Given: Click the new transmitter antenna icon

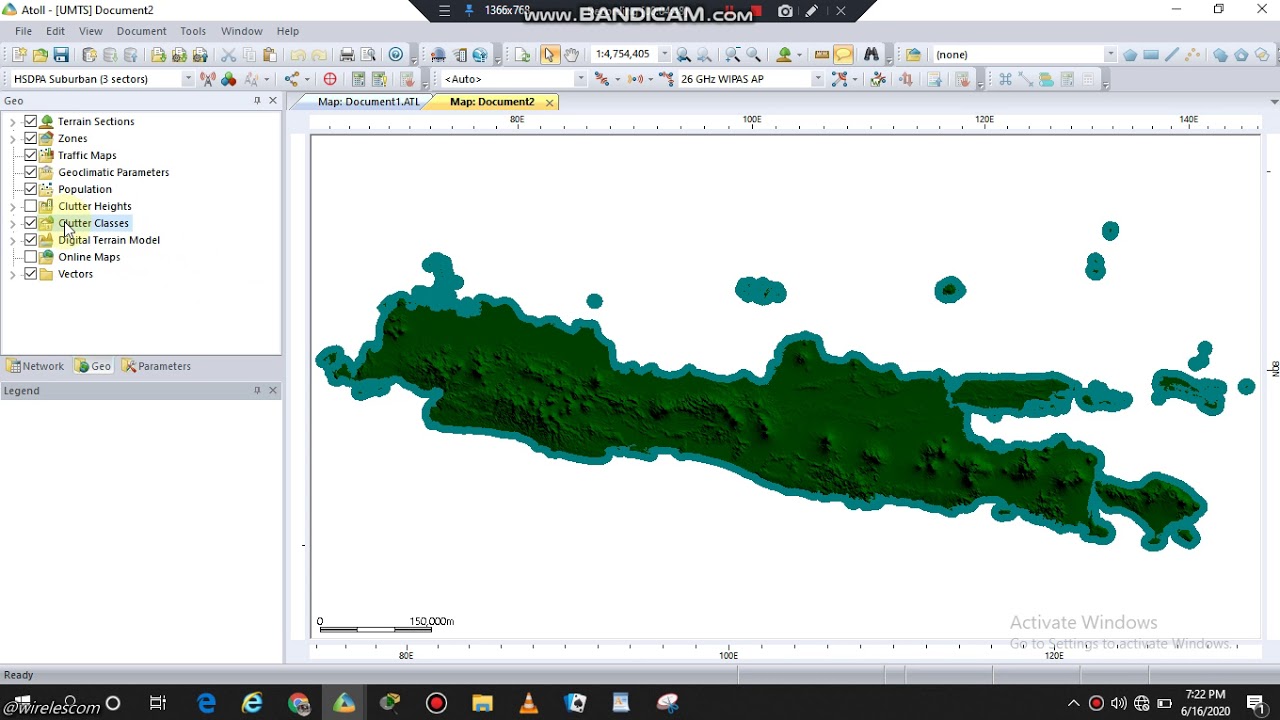Looking at the screenshot, I should (x=207, y=79).
